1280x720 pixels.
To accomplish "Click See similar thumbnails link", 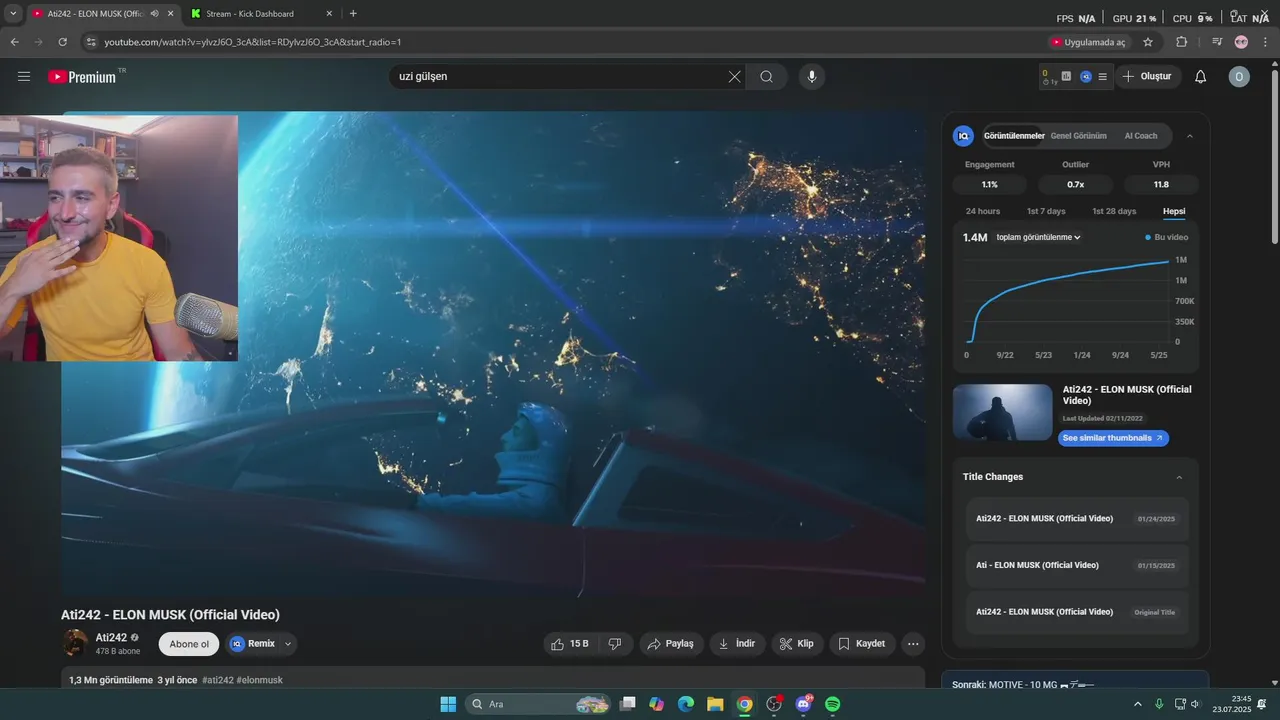I will tap(1113, 438).
